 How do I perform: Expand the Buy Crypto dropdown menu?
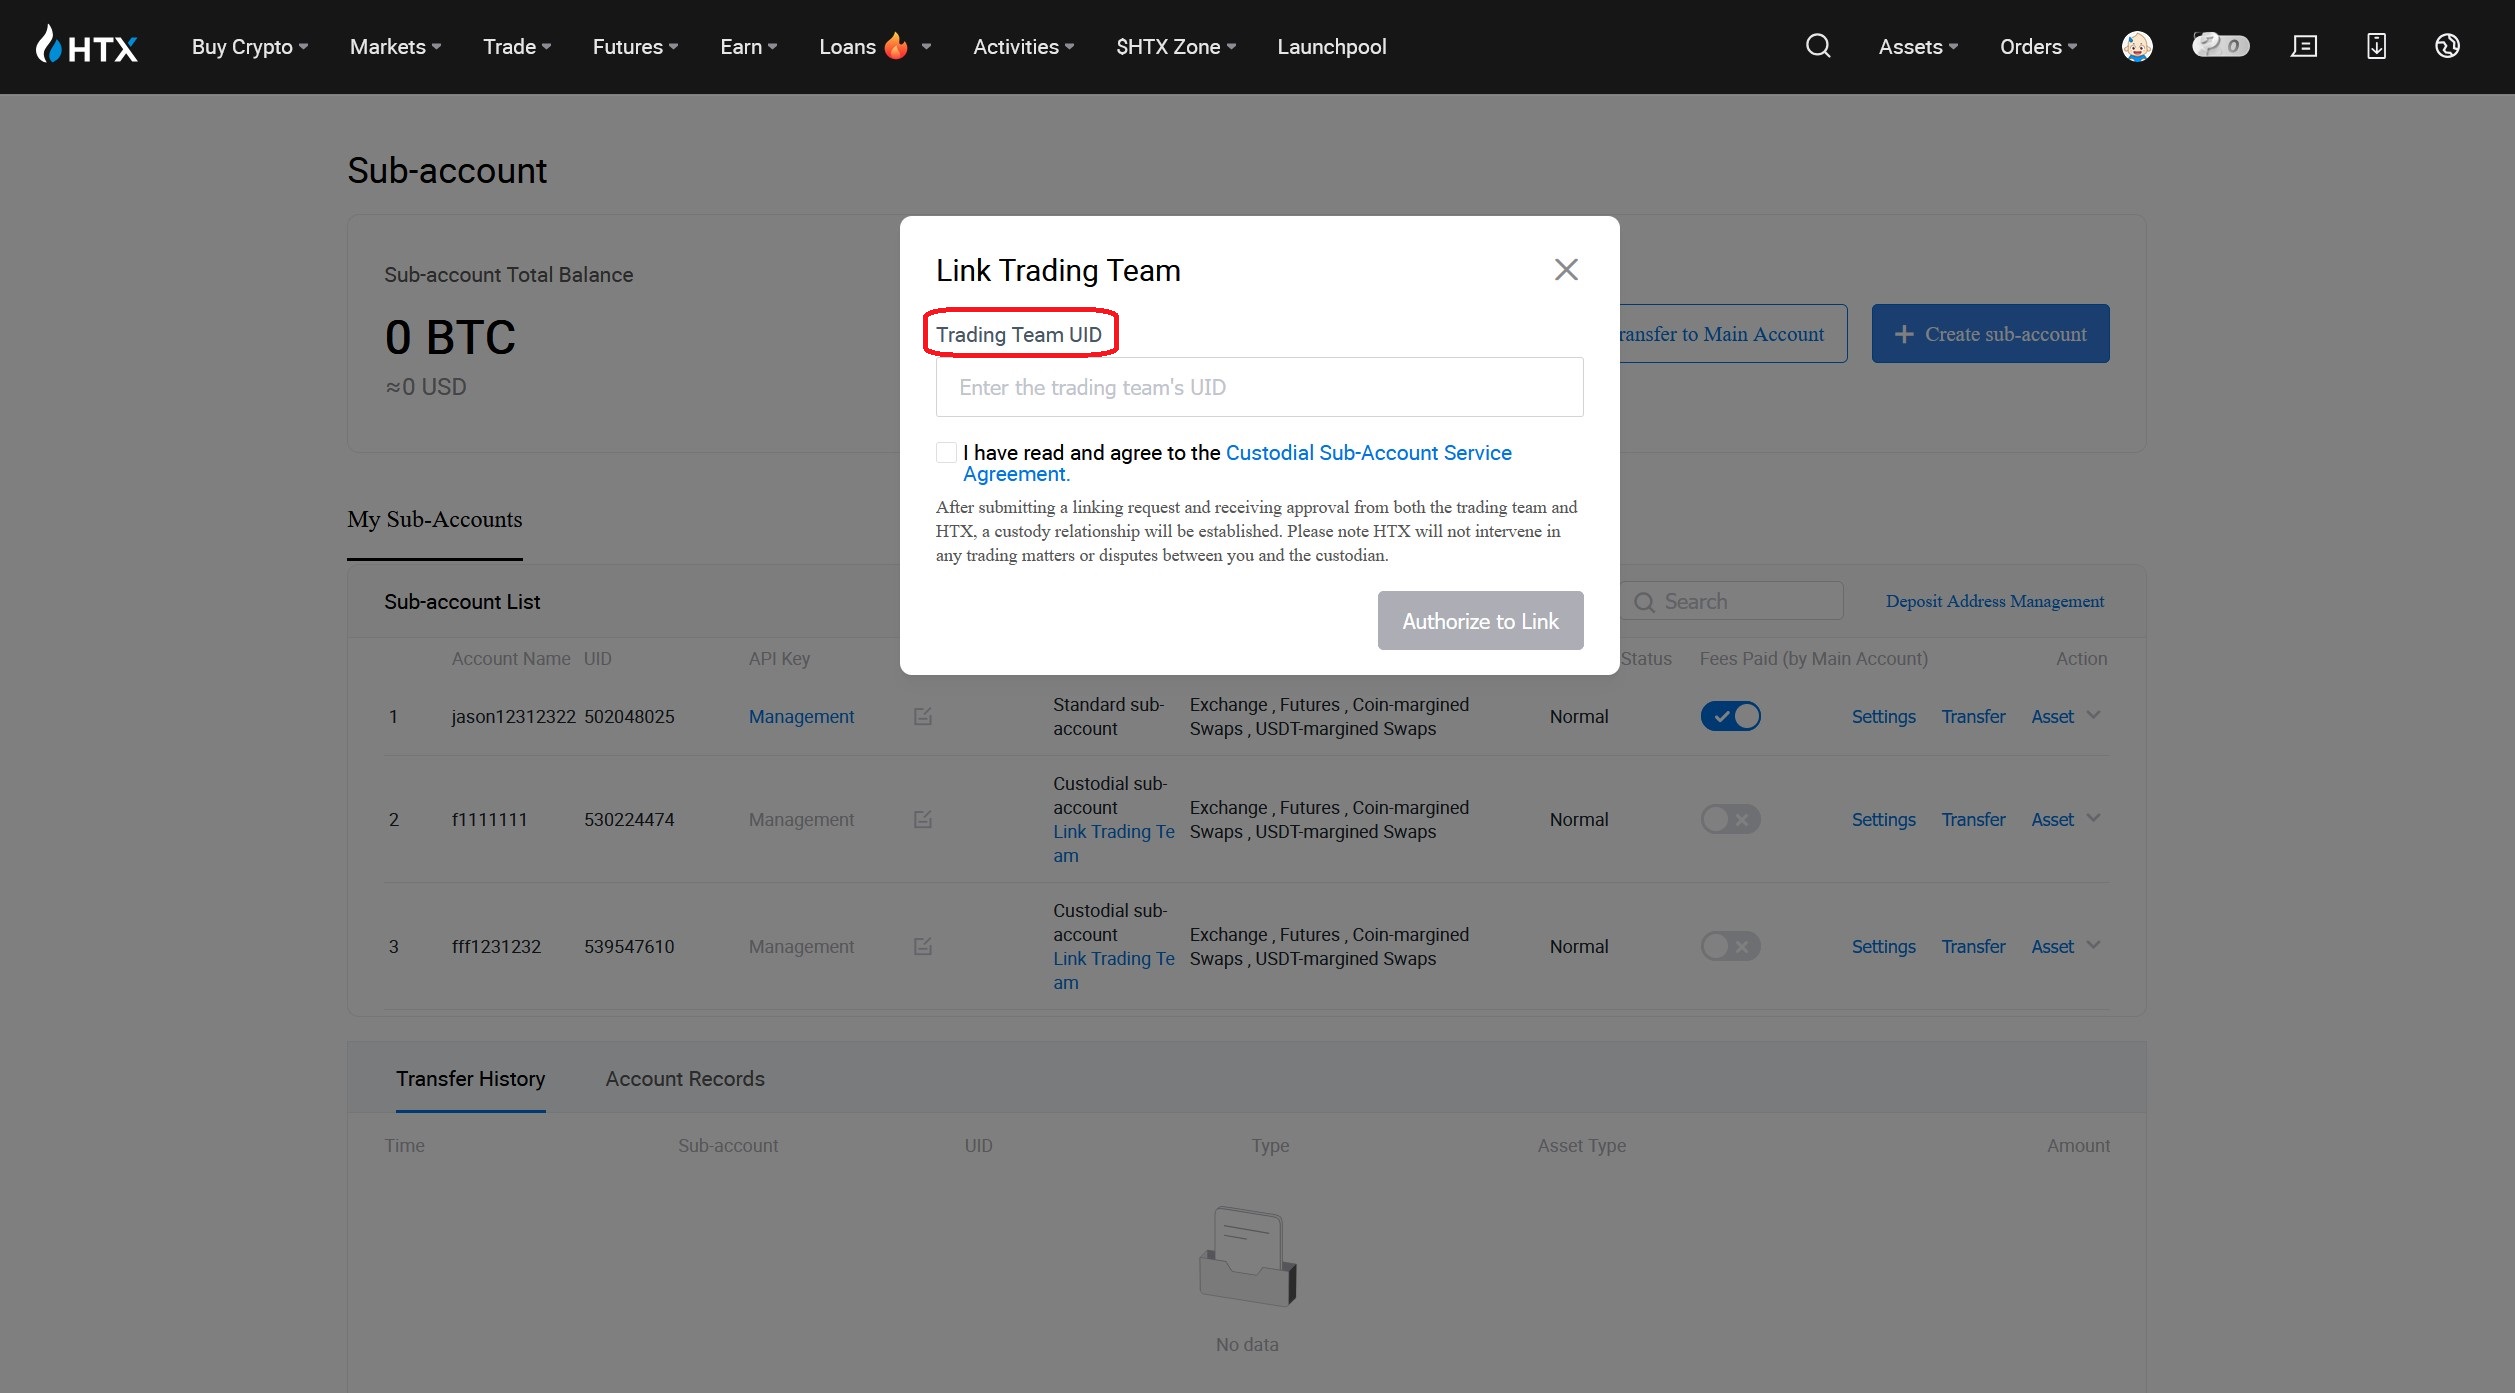pyautogui.click(x=249, y=47)
